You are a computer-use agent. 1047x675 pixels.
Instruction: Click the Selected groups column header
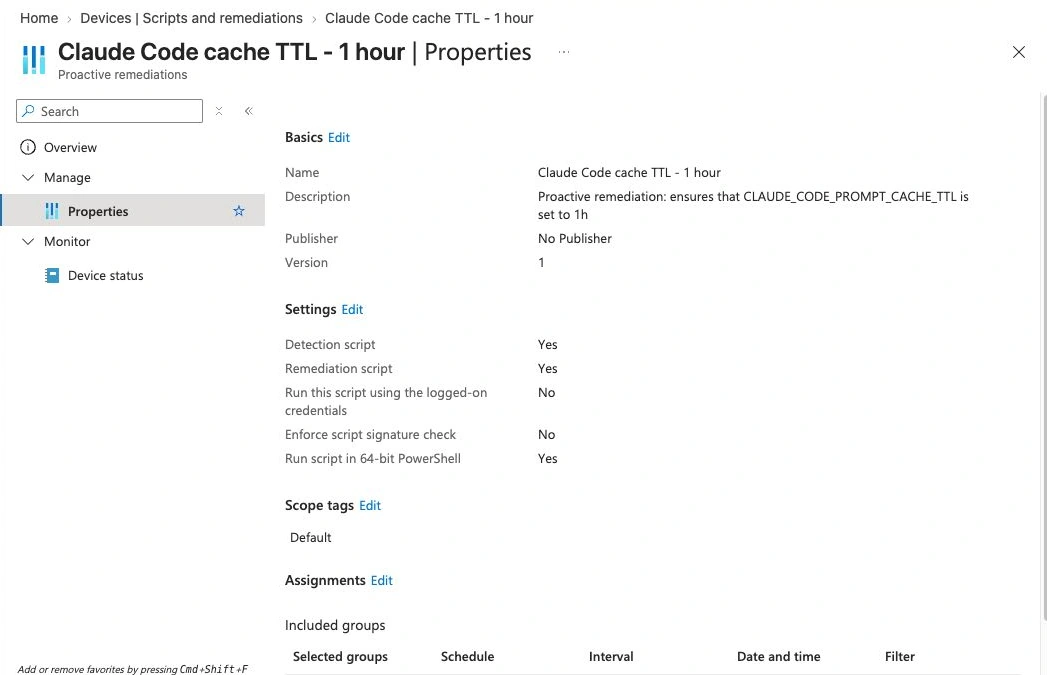click(x=340, y=656)
